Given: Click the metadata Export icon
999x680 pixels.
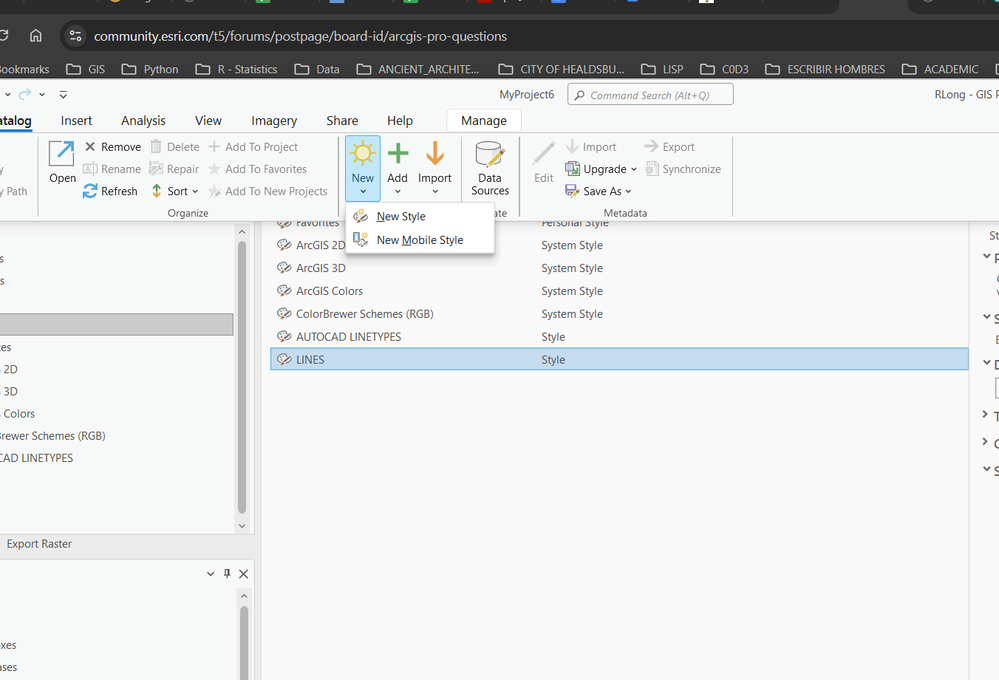Looking at the screenshot, I should [x=651, y=147].
